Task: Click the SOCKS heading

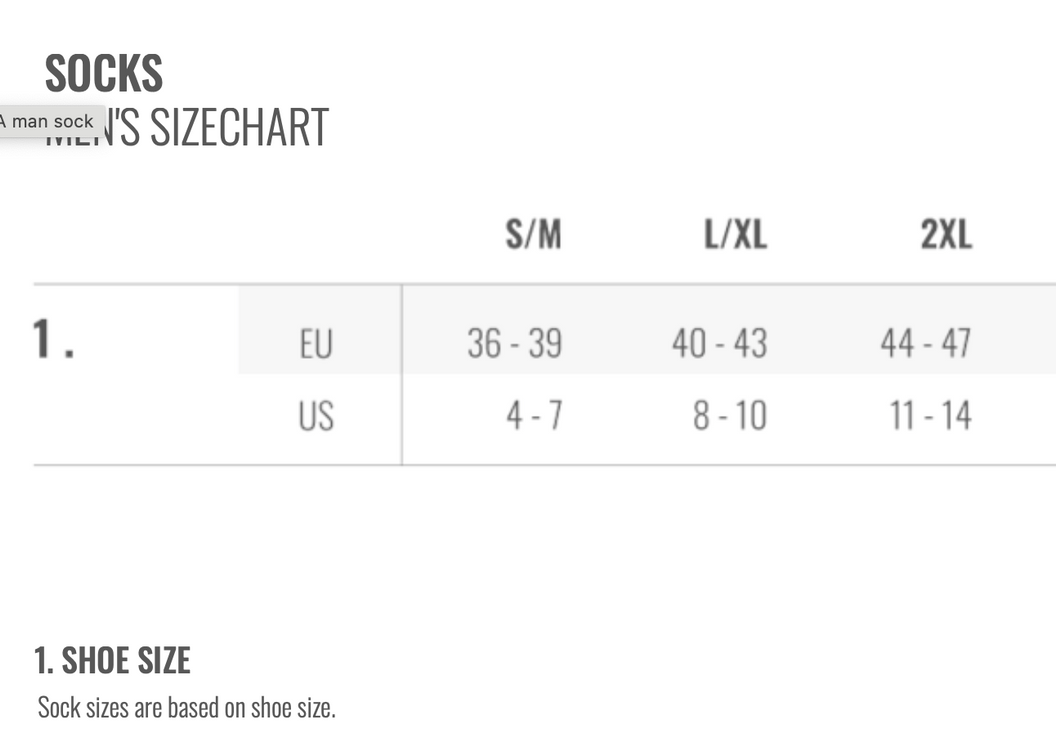Action: click(x=104, y=73)
